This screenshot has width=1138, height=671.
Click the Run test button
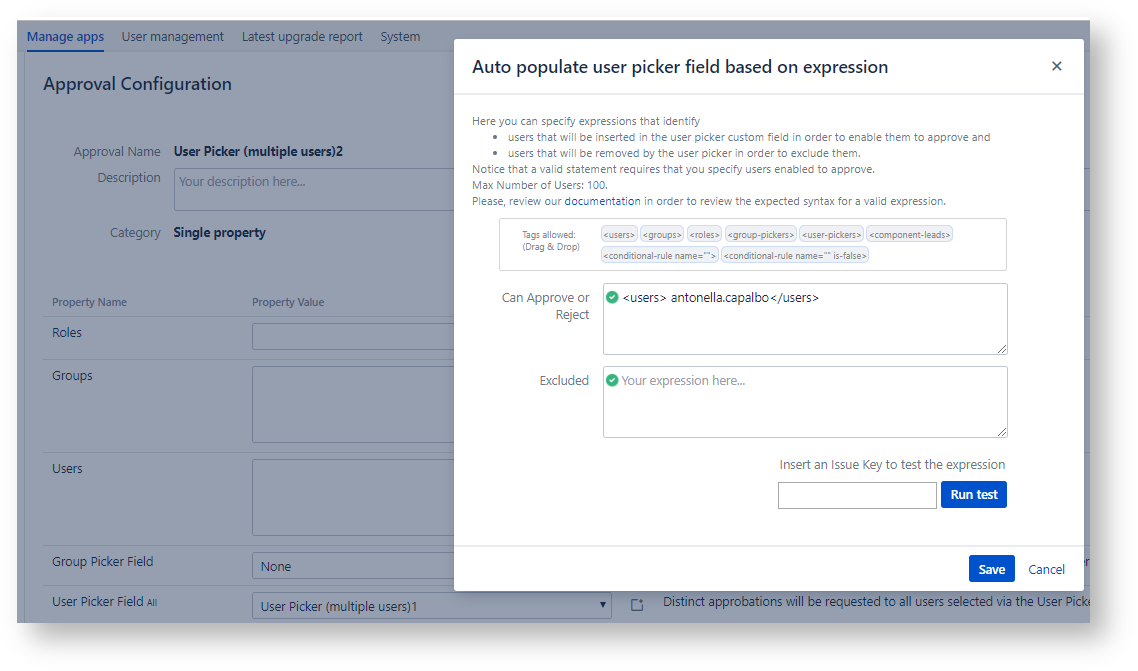(x=973, y=495)
